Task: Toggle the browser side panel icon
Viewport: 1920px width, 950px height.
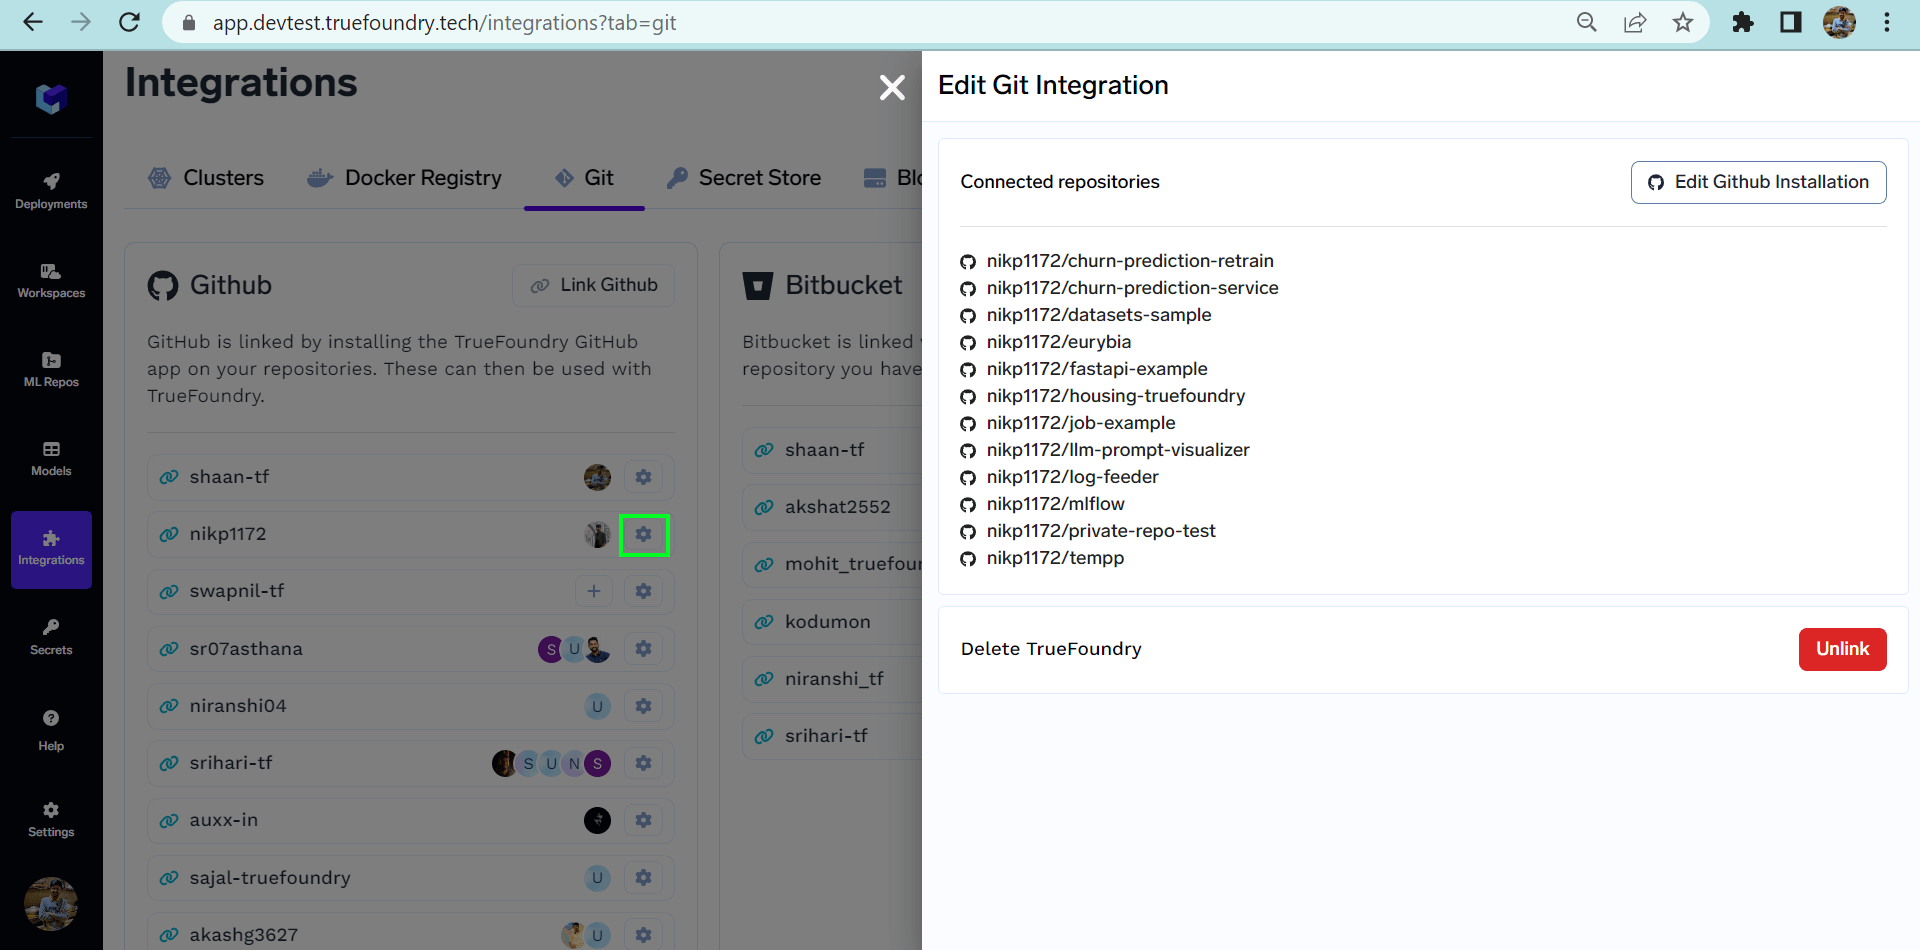Action: 1791,22
